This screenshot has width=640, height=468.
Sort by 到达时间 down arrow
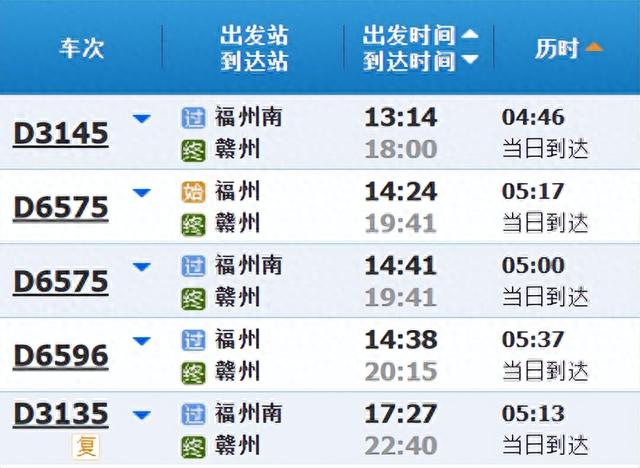click(x=470, y=60)
